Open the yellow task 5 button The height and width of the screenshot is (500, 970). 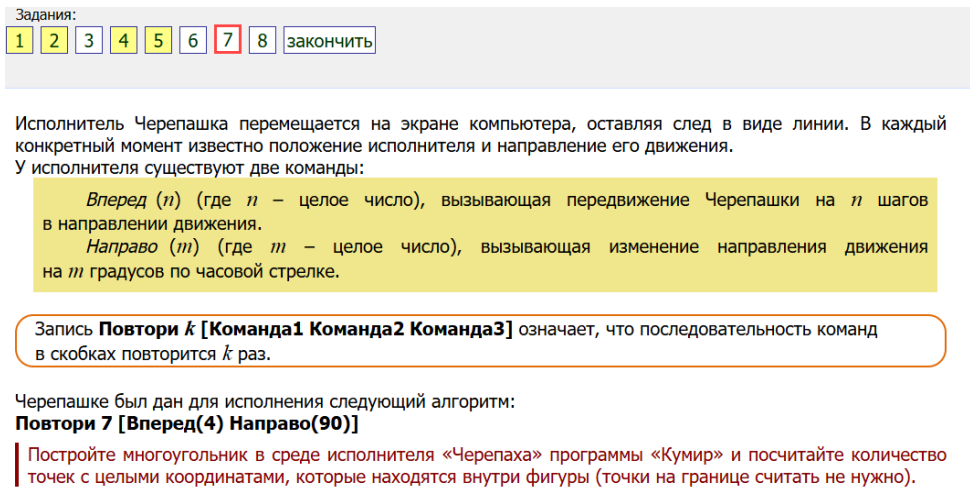tap(158, 41)
